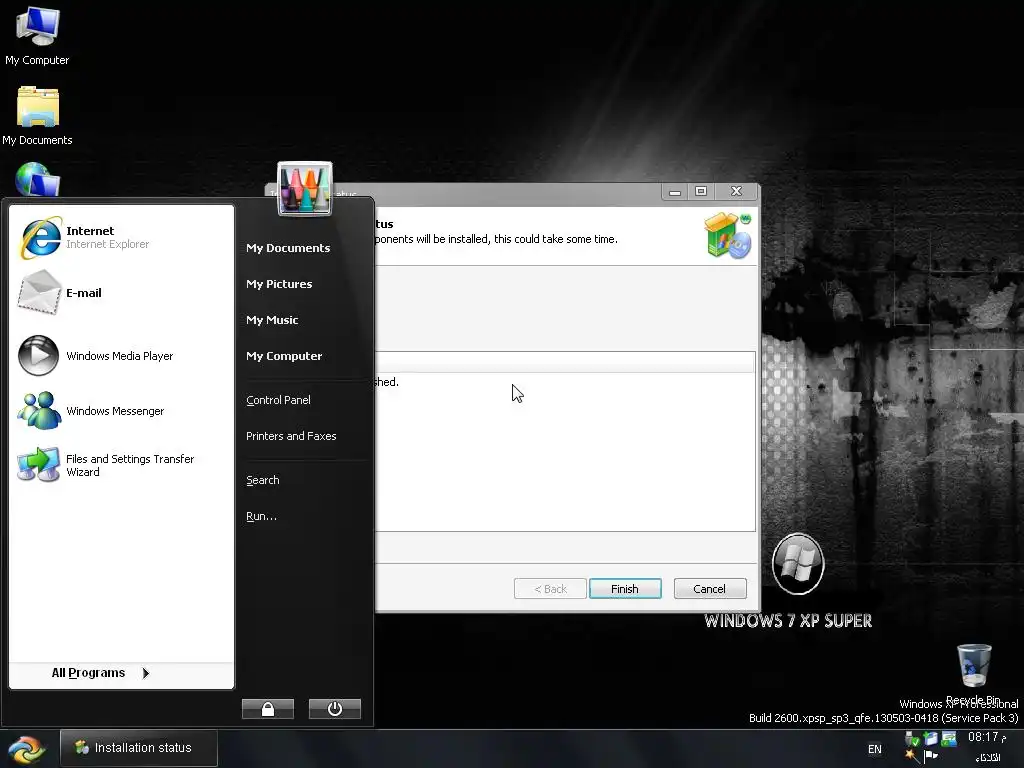Minimize the Installation status window
The image size is (1024, 768).
(x=675, y=191)
